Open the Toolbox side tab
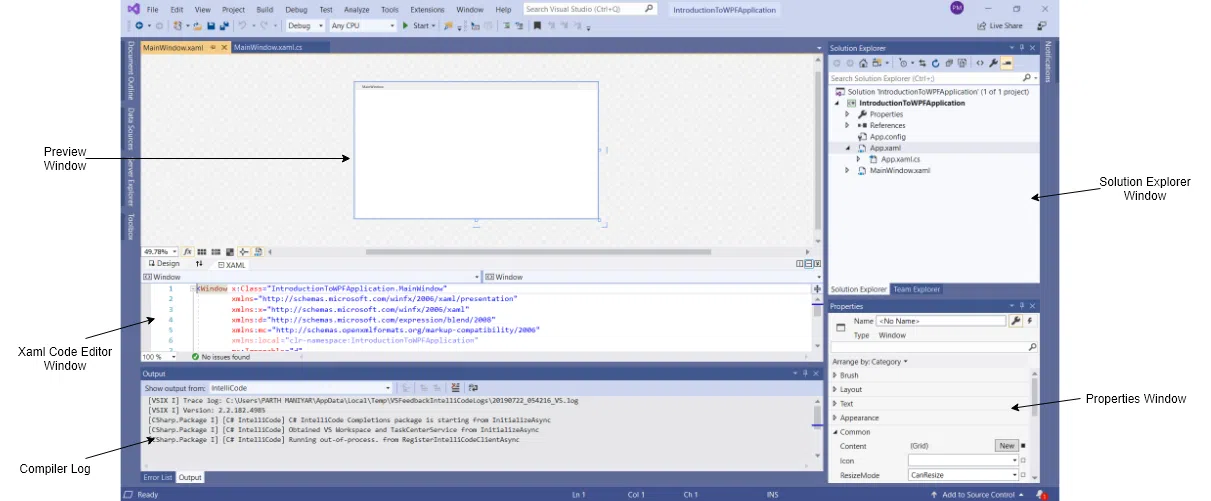The width and height of the screenshot is (1211, 501). (130, 225)
